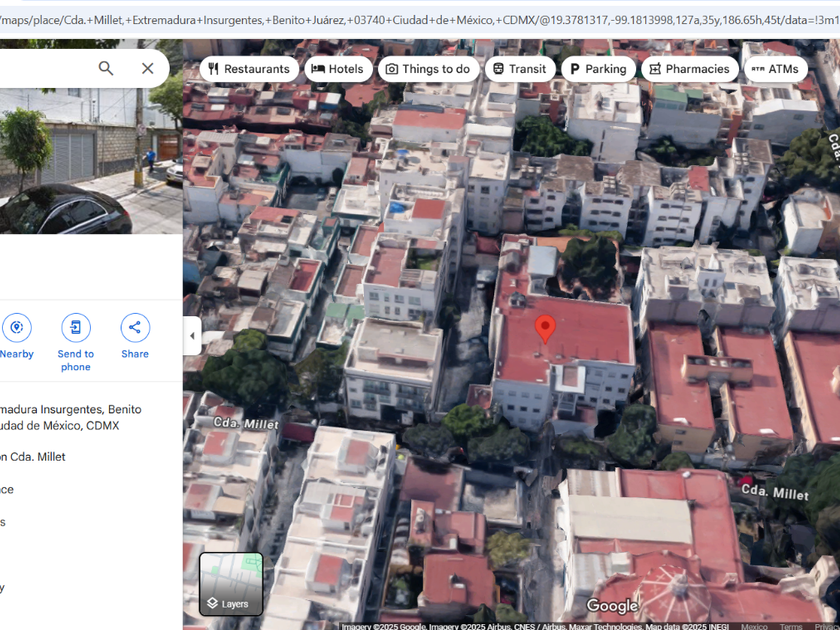Select the Transit category chip
Screen dimensions: 840x630
click(x=519, y=69)
